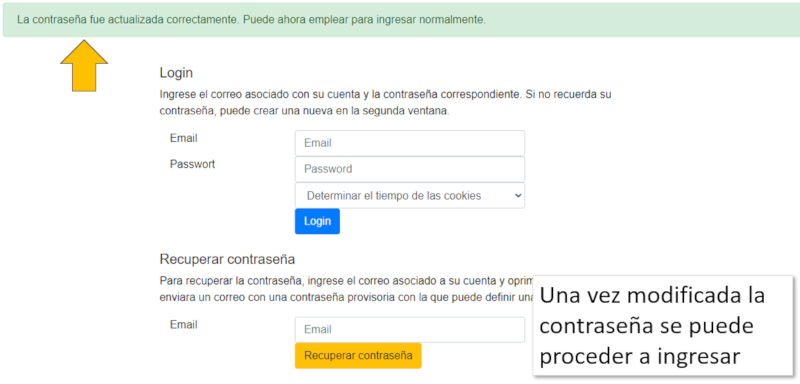The image size is (800, 384).
Task: Open the 'Determinar el tiempo de las cookies' dropdown
Action: [410, 196]
